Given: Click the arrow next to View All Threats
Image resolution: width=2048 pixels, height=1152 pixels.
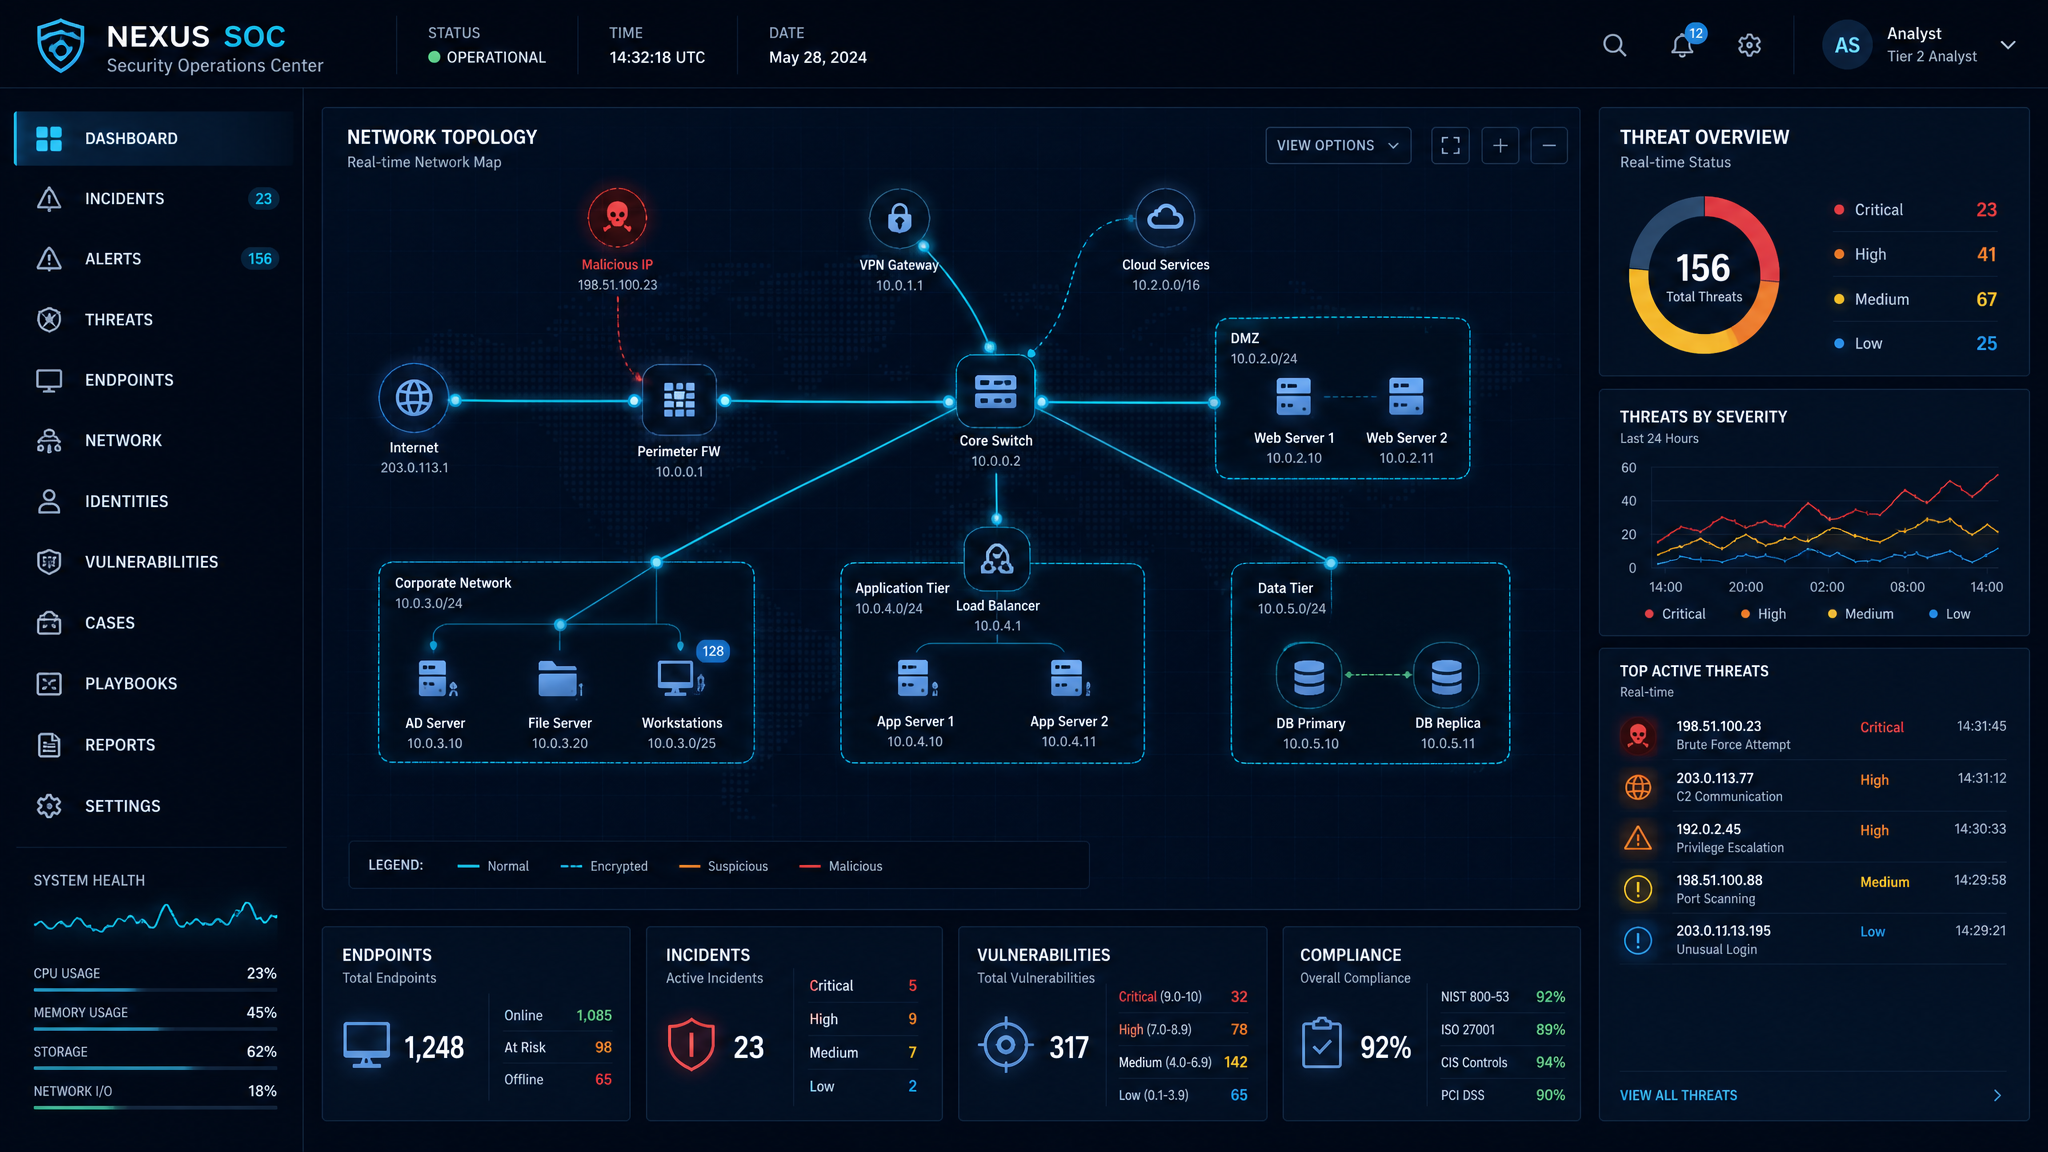Looking at the screenshot, I should point(1997,1096).
